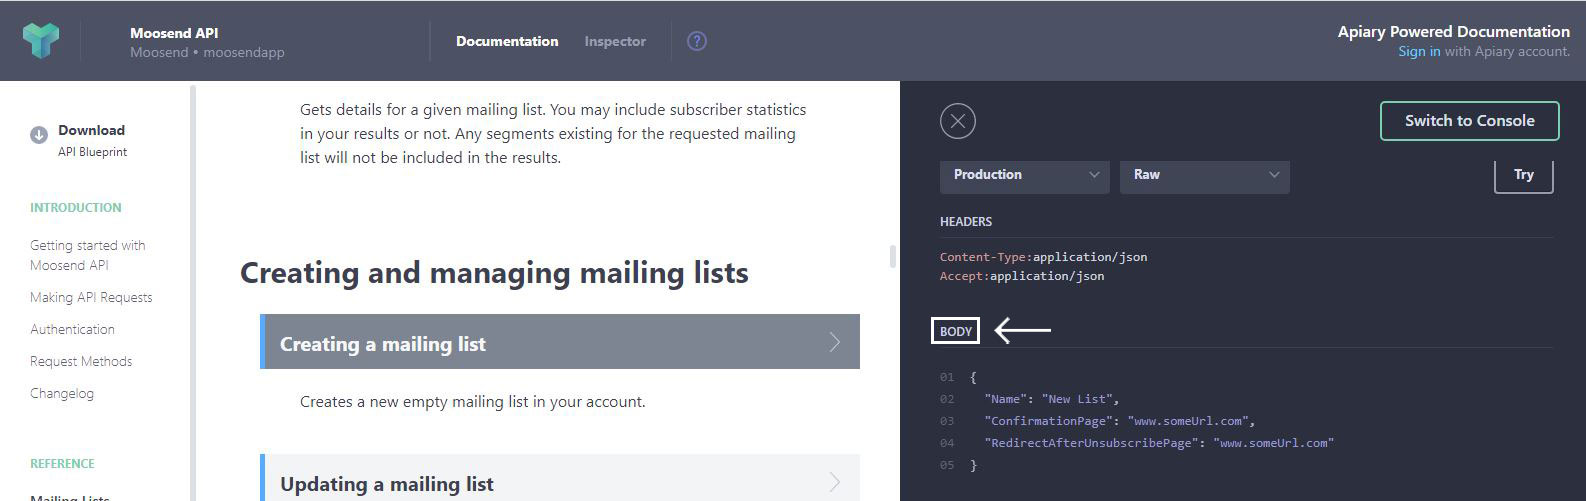
Task: Expand the Creating a mailing list chevron
Action: tap(835, 342)
